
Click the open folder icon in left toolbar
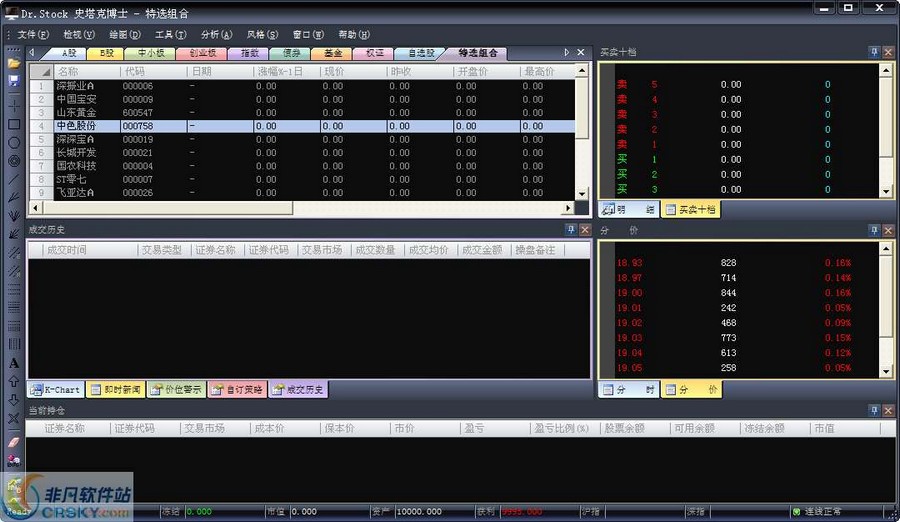tap(14, 63)
